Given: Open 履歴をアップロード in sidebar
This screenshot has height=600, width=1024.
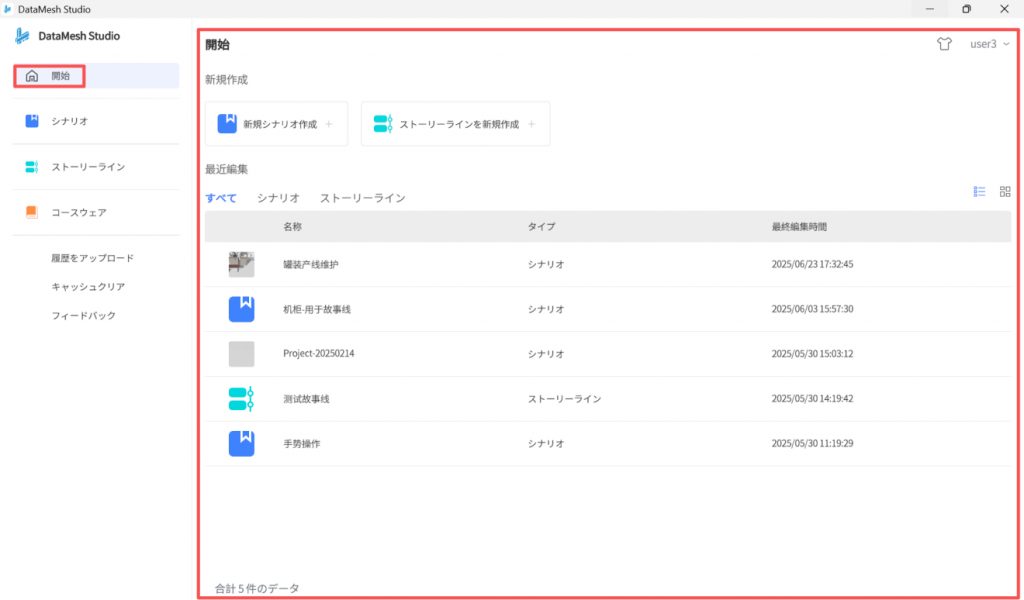Looking at the screenshot, I should tap(93, 258).
